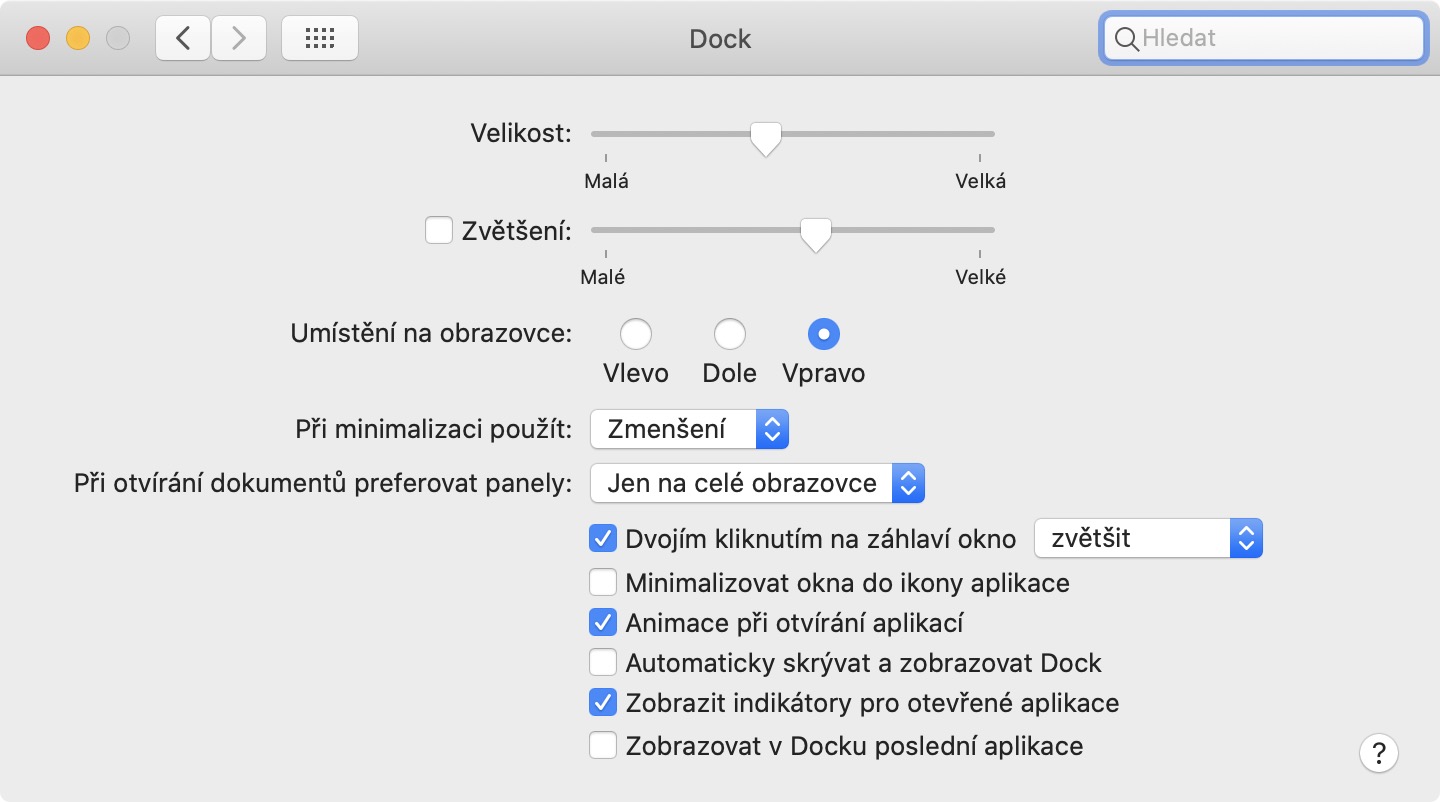This screenshot has height=802, width=1440.
Task: Enable Automaticky skrývat a zobrazovat Dock
Action: 603,662
